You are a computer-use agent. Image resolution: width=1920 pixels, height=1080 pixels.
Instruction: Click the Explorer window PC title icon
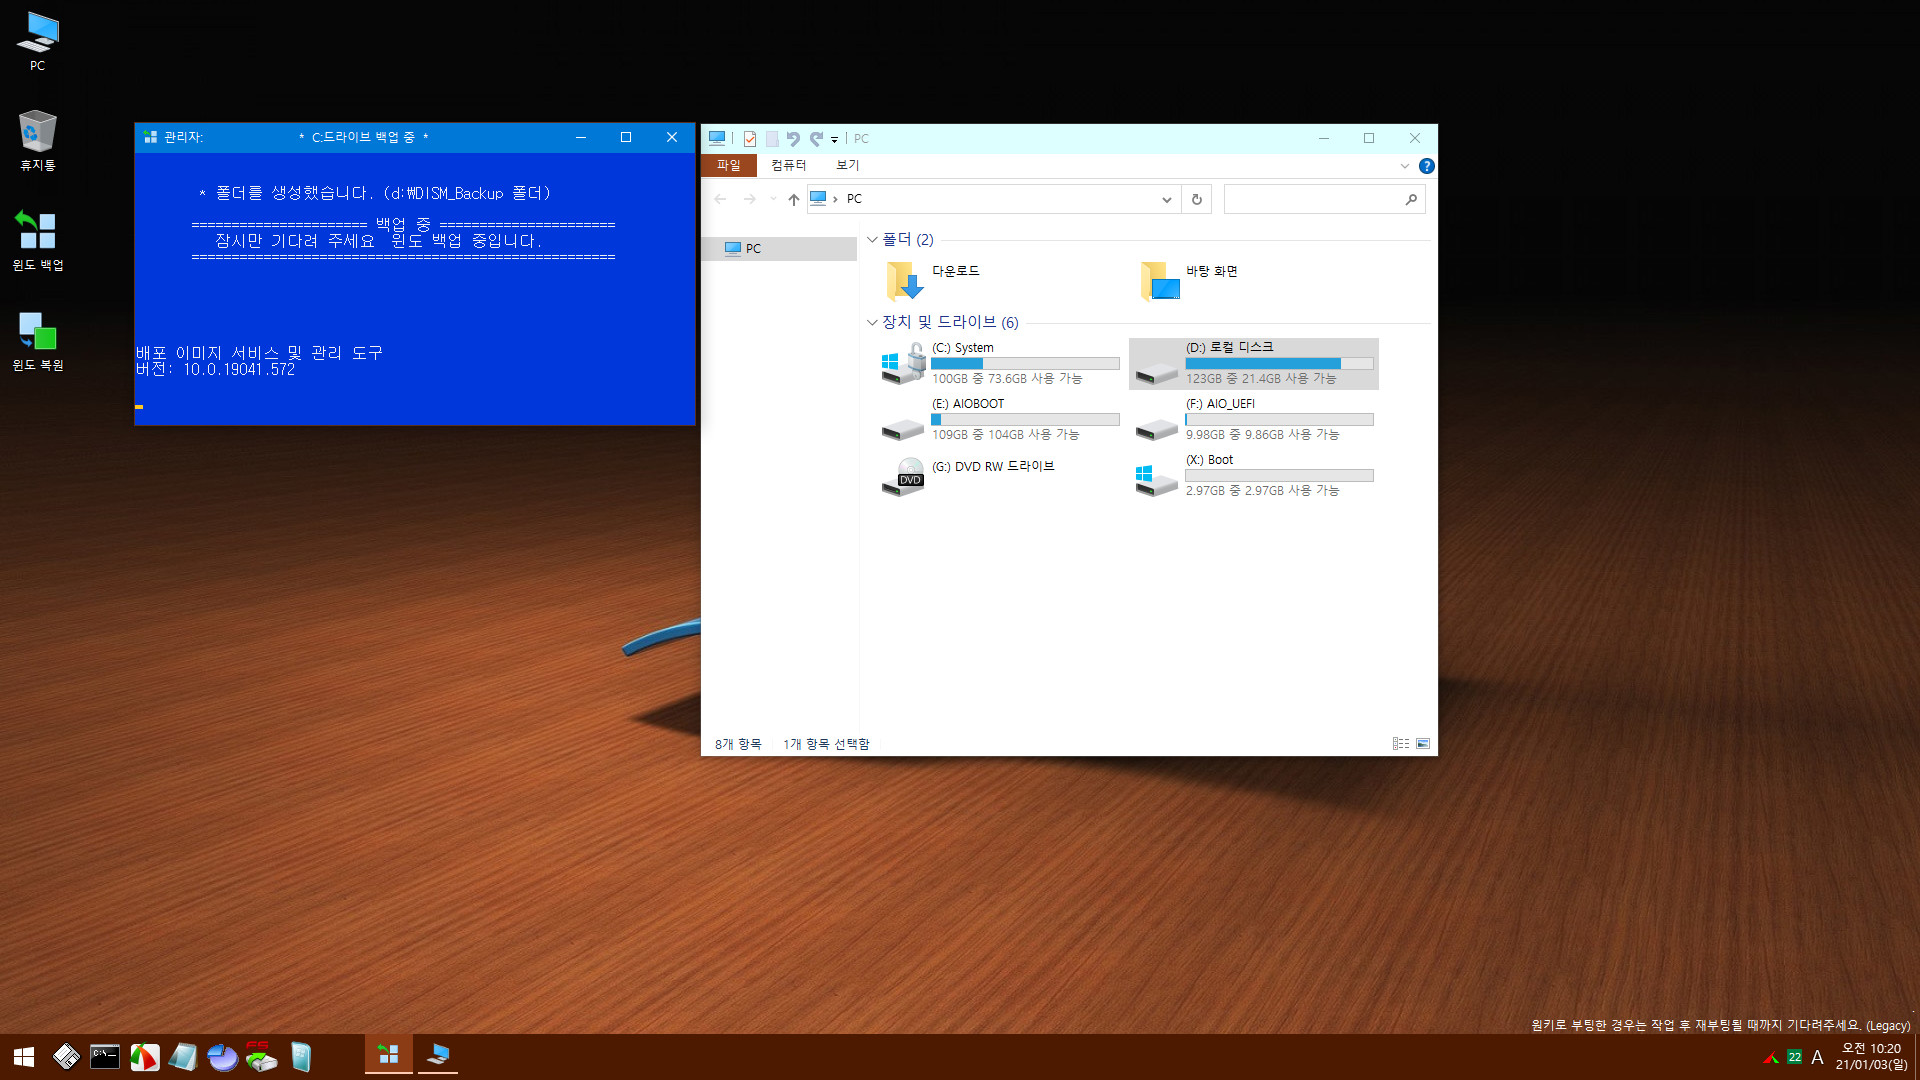717,138
